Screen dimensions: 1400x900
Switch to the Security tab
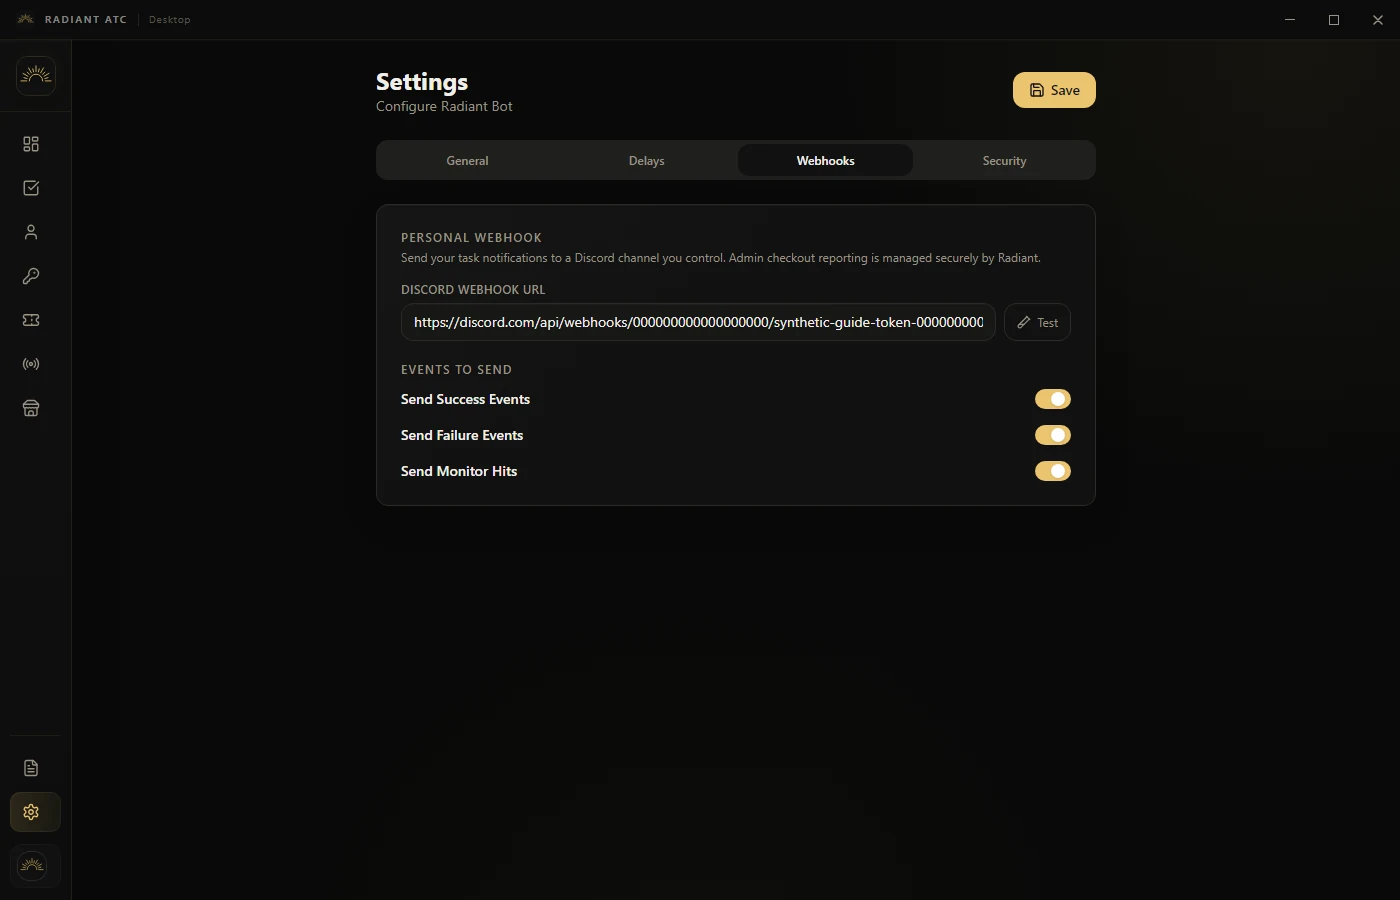point(1004,160)
